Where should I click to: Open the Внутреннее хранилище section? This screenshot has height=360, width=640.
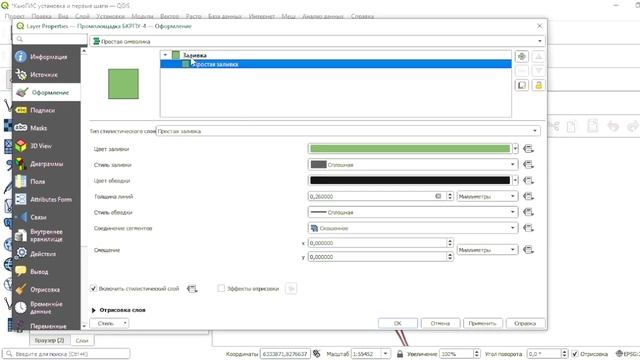(x=47, y=236)
